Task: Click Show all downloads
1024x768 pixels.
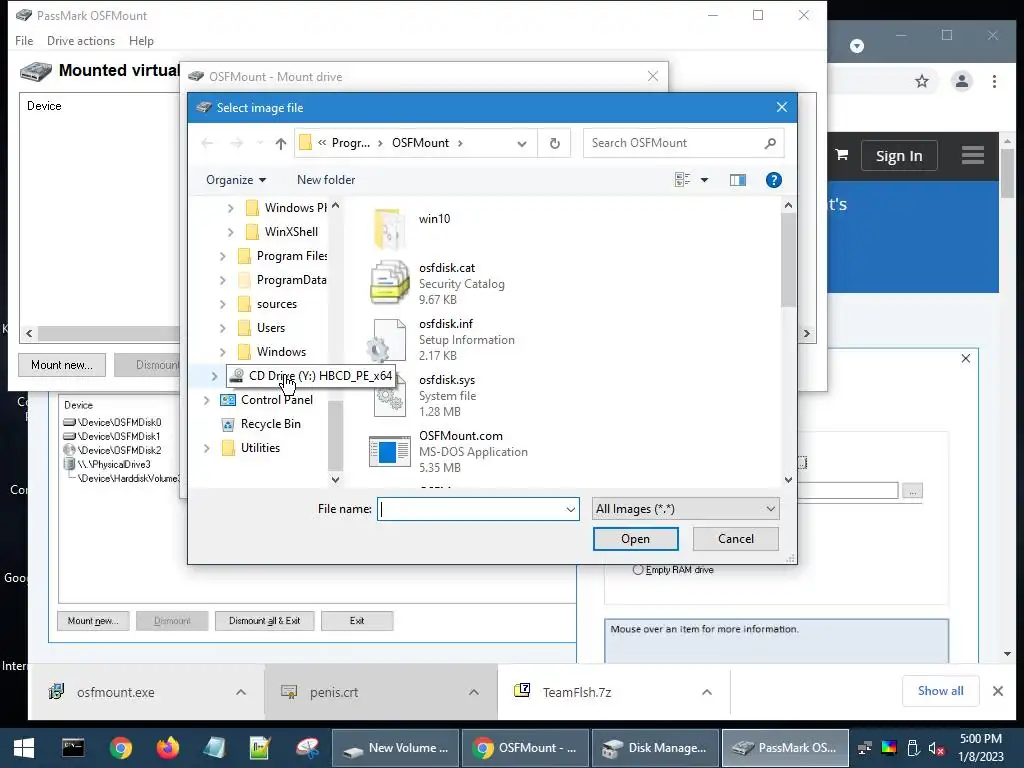Action: (x=940, y=691)
